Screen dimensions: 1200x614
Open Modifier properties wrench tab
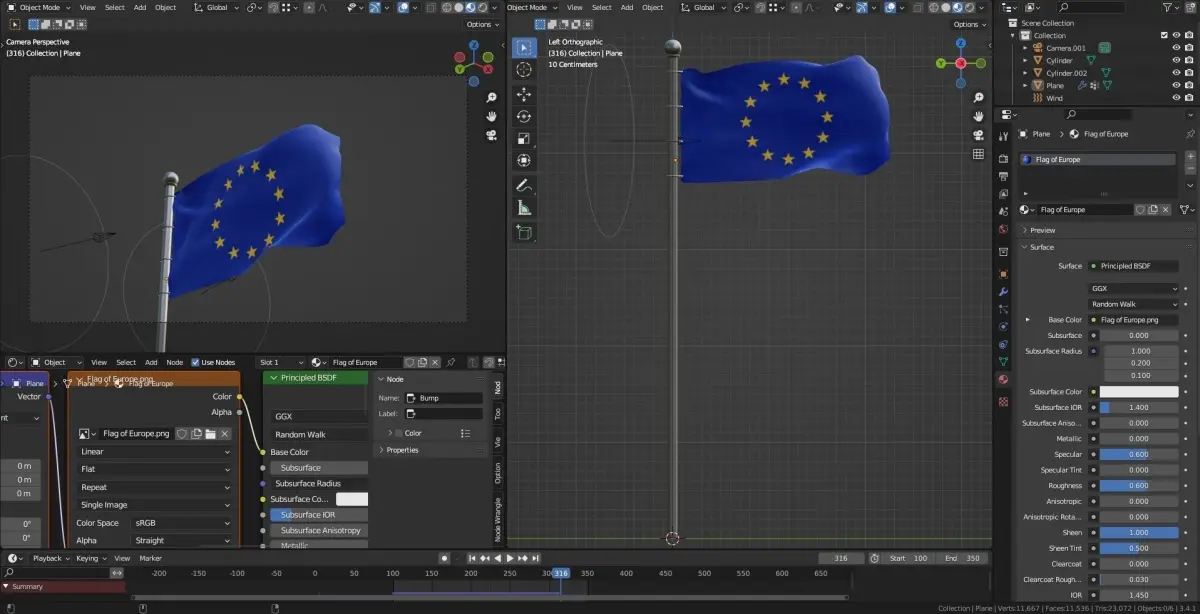coord(1003,291)
